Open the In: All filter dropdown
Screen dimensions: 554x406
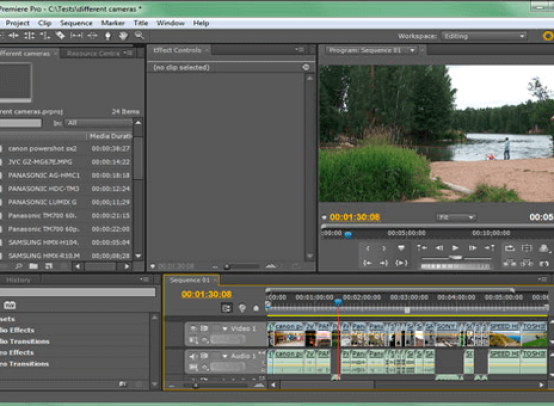pos(98,123)
